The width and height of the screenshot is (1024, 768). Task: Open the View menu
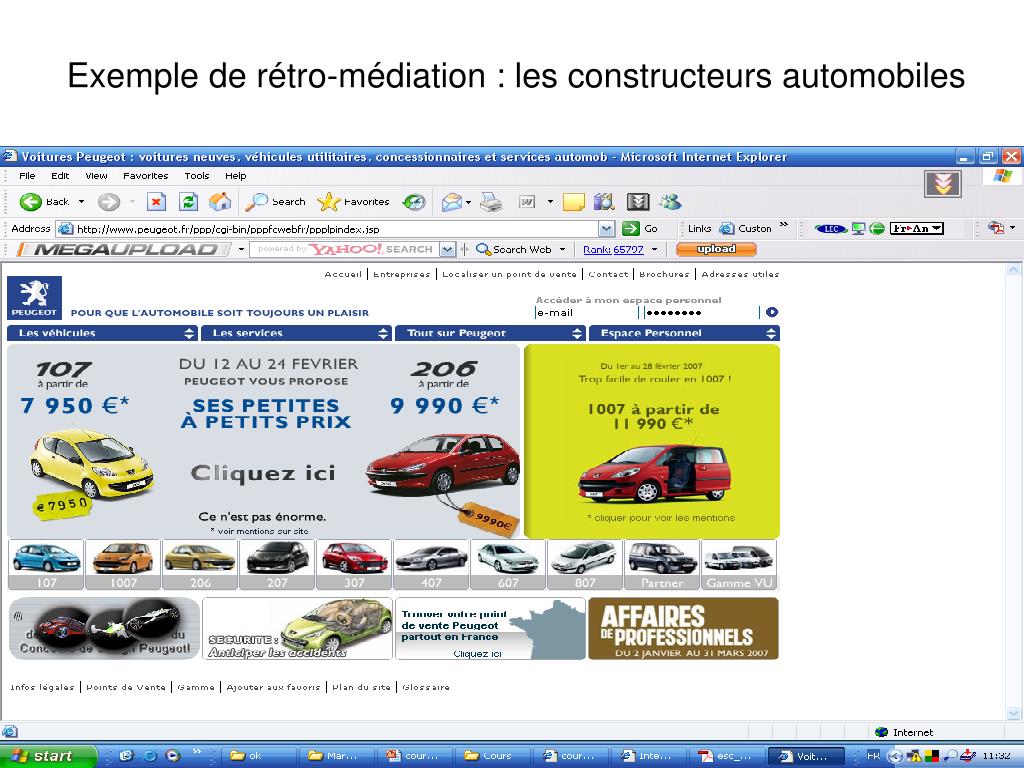coord(96,176)
